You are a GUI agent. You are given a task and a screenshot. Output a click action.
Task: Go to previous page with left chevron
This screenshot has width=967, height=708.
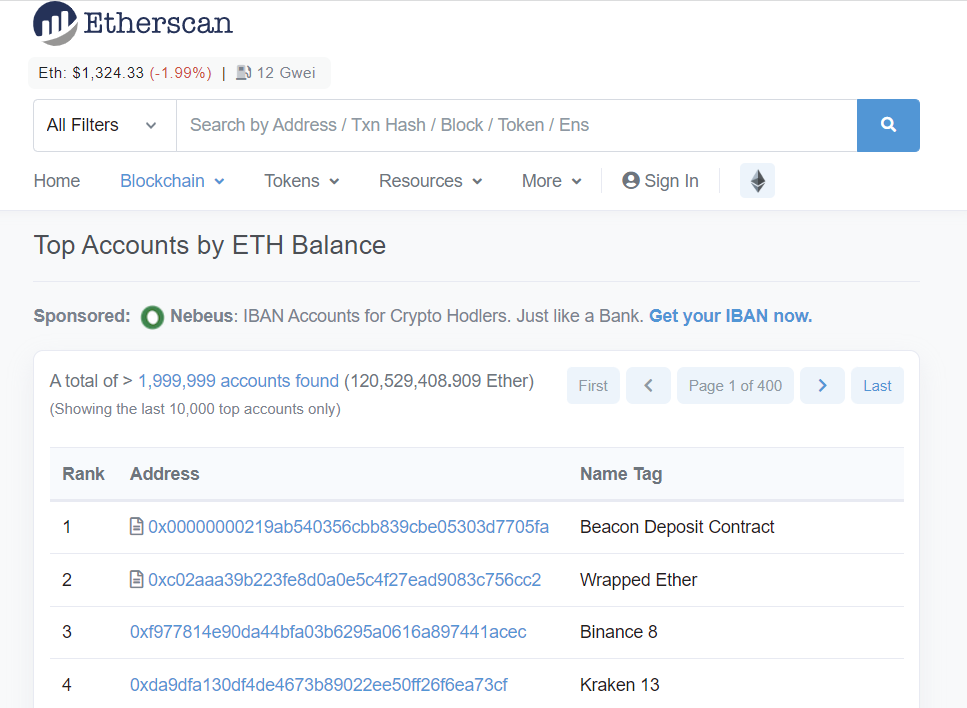[x=648, y=385]
